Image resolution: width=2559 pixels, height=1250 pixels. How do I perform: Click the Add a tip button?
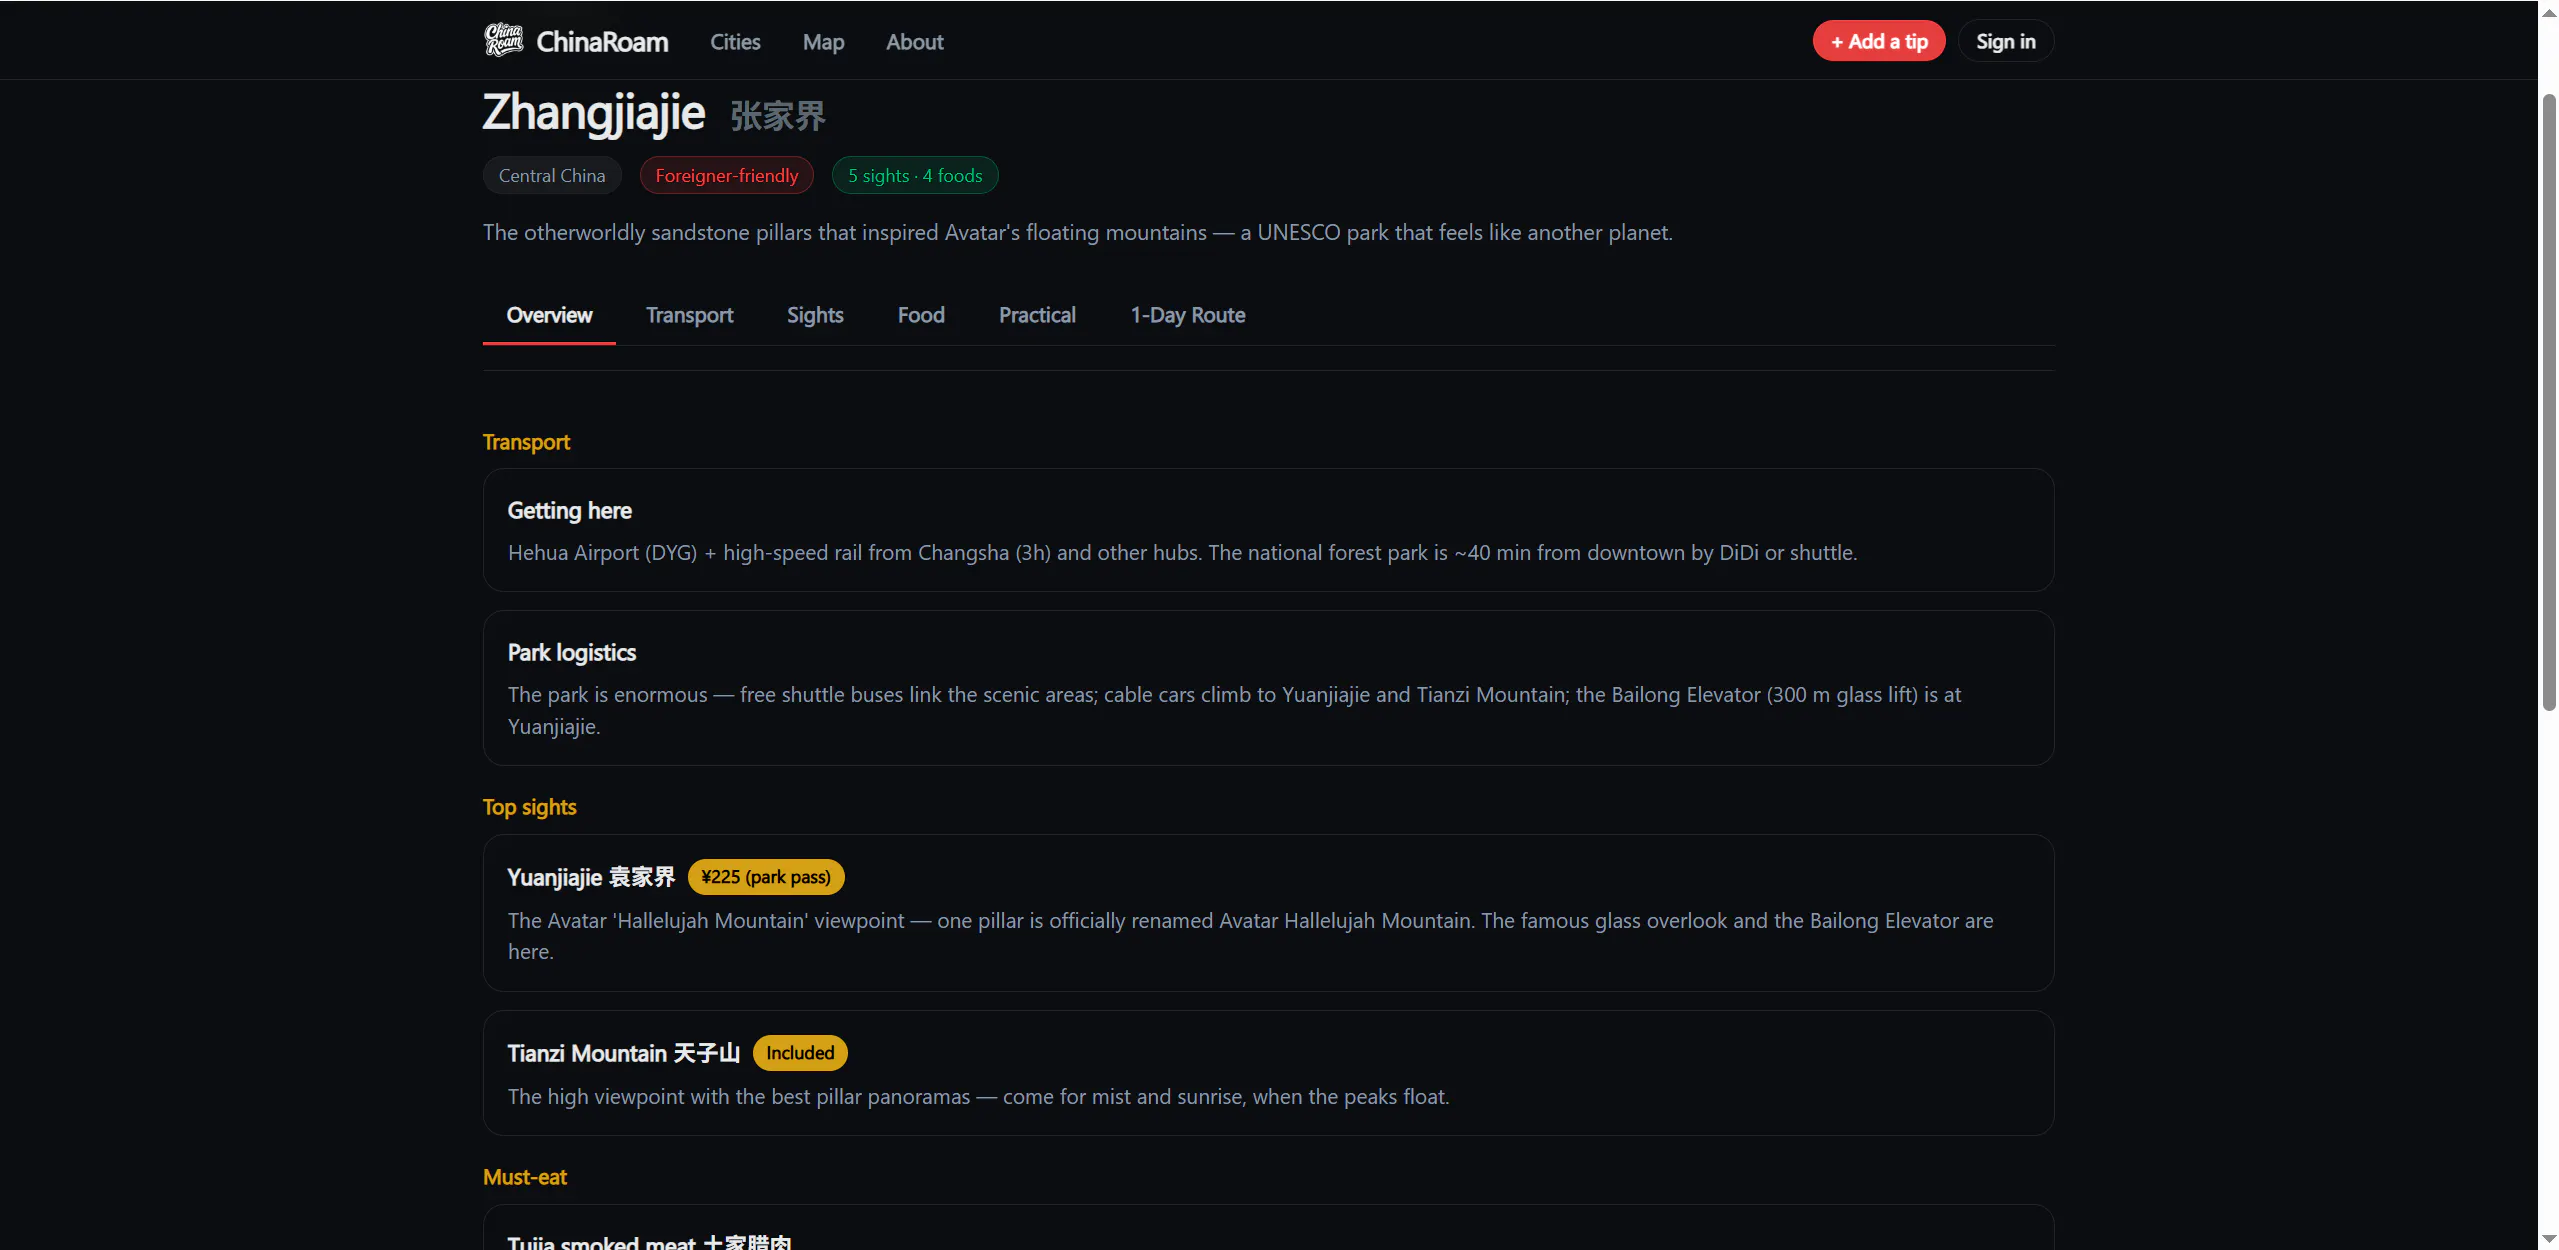1878,41
